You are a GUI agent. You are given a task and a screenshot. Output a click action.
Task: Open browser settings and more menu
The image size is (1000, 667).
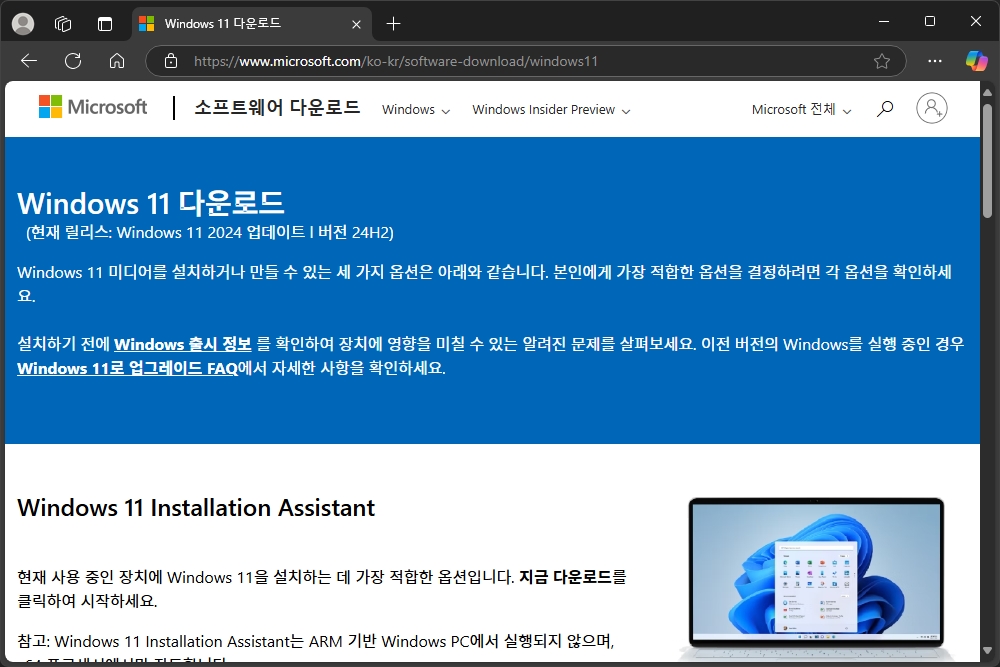pos(935,61)
